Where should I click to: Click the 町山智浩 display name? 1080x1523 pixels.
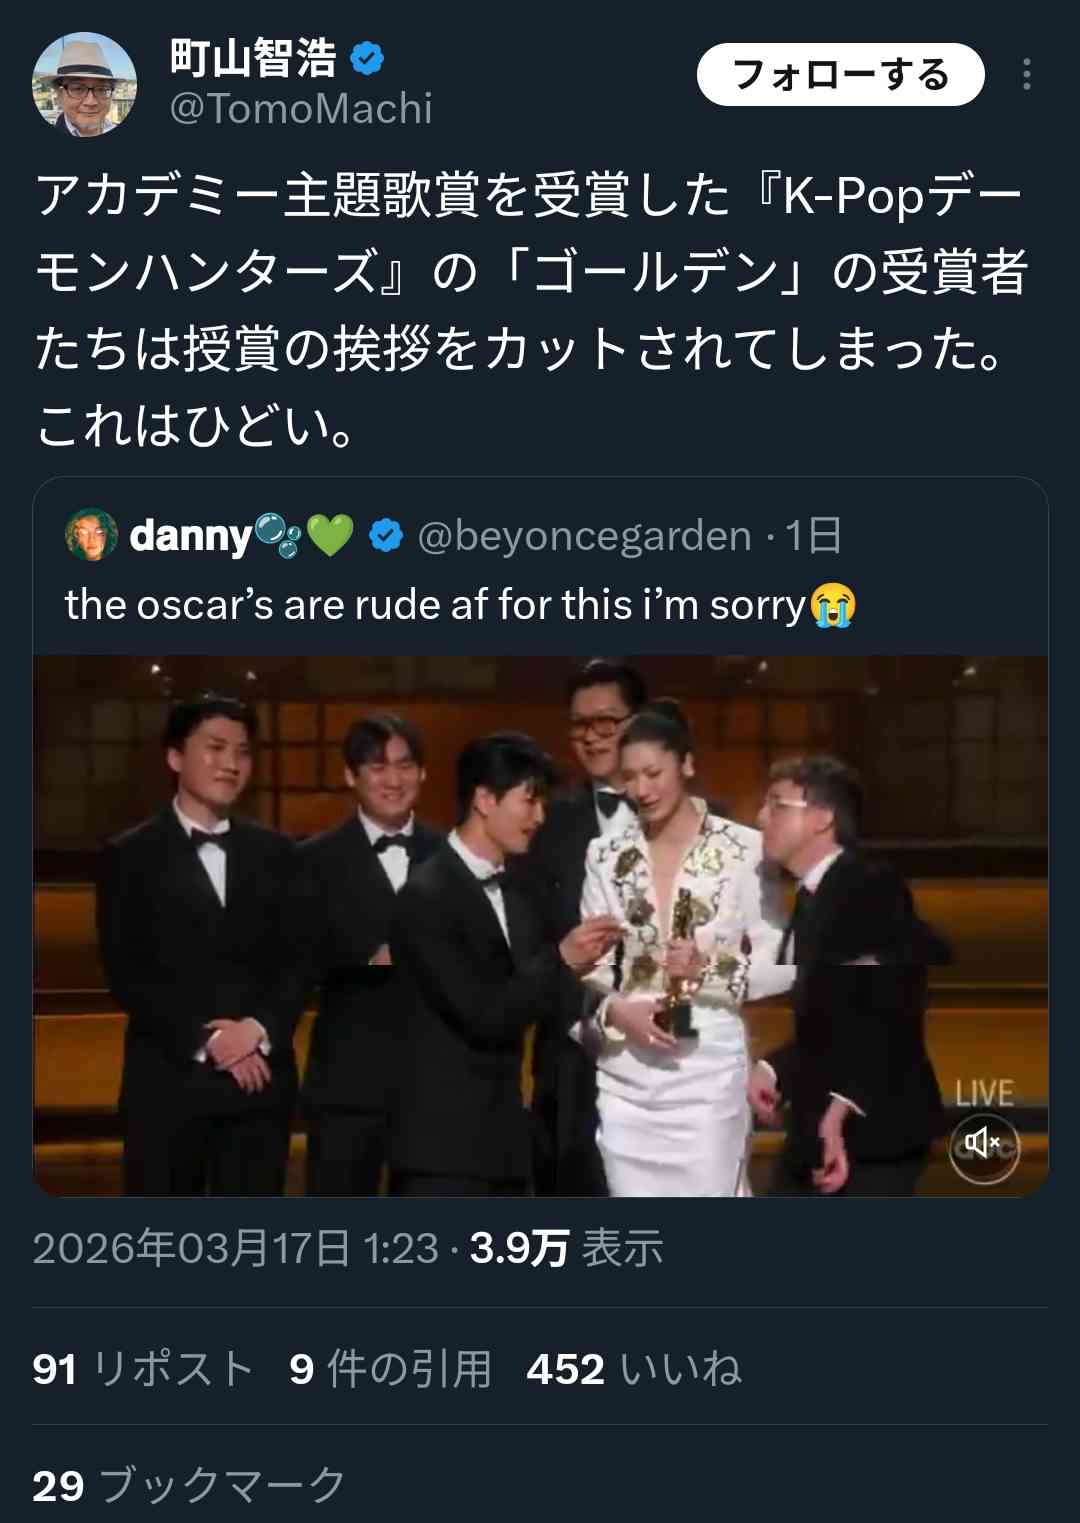pyautogui.click(x=253, y=58)
